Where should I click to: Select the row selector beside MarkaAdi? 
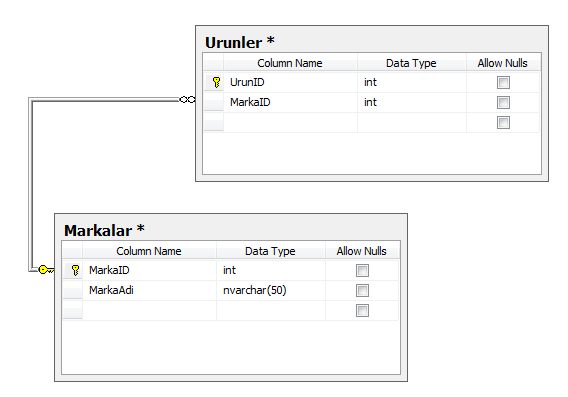coord(72,291)
